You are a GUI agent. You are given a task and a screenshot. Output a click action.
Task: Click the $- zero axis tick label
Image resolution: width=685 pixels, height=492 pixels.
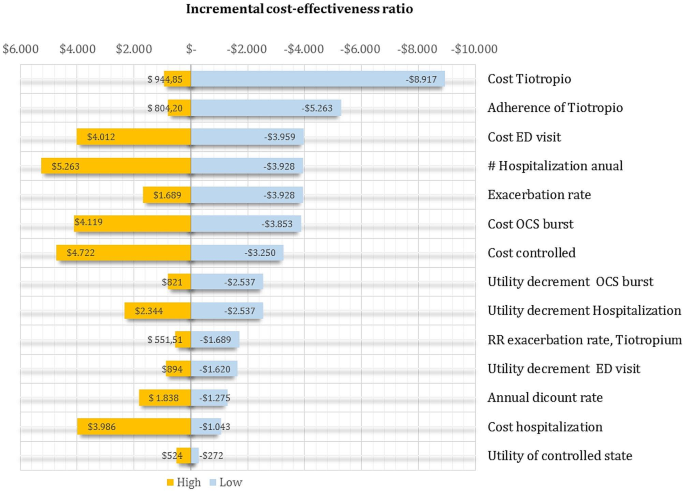[191, 49]
